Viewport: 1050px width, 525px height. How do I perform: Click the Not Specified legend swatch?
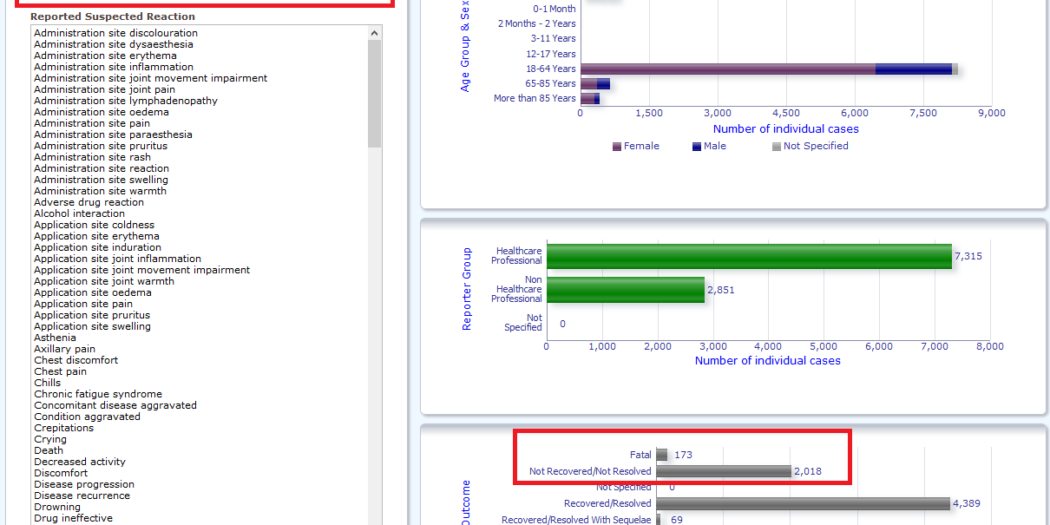pyautogui.click(x=776, y=146)
